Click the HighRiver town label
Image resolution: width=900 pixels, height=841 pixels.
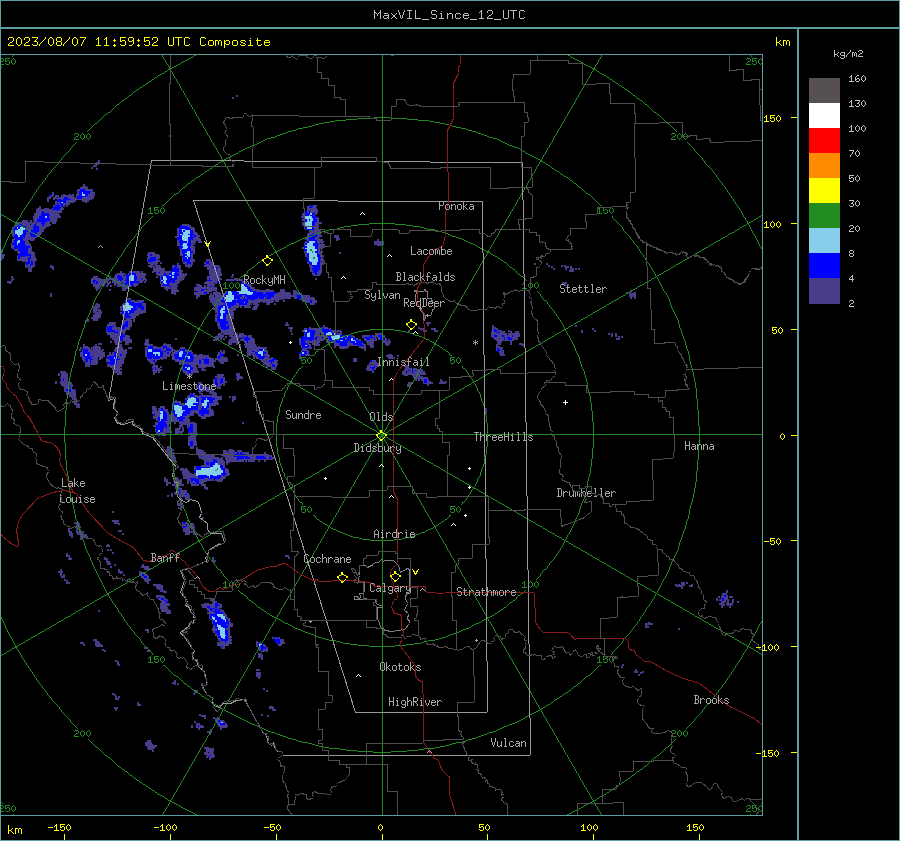(x=415, y=702)
